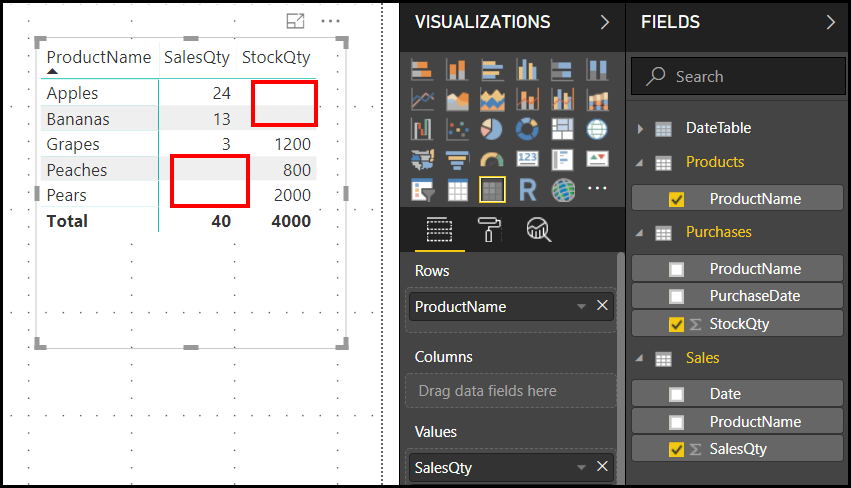Check ProductName under Purchases table
The height and width of the screenshot is (488, 851).
tap(676, 269)
